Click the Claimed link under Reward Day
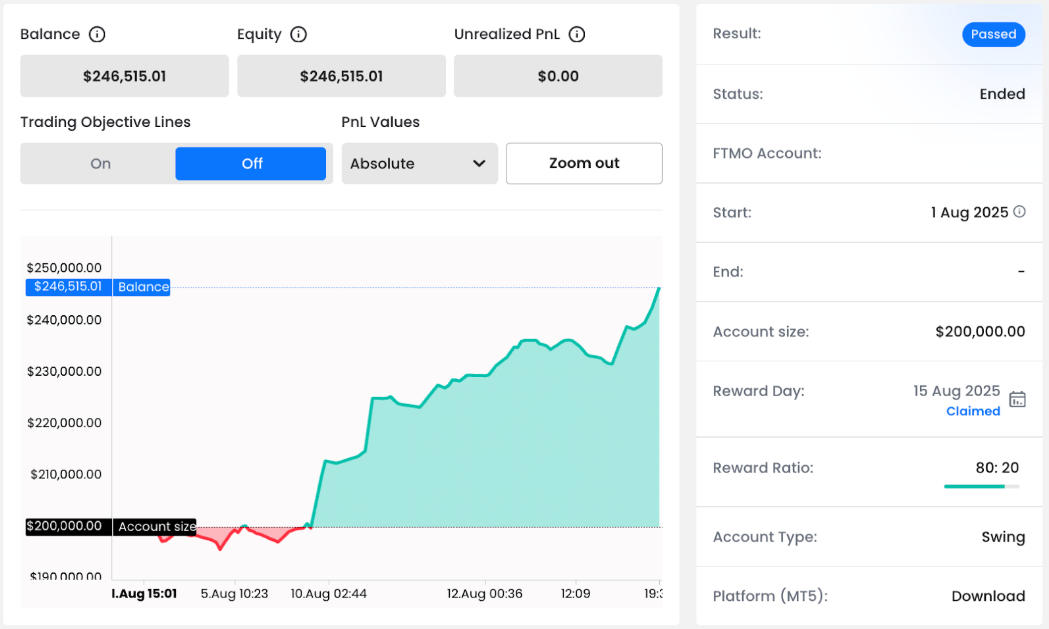 (x=972, y=410)
